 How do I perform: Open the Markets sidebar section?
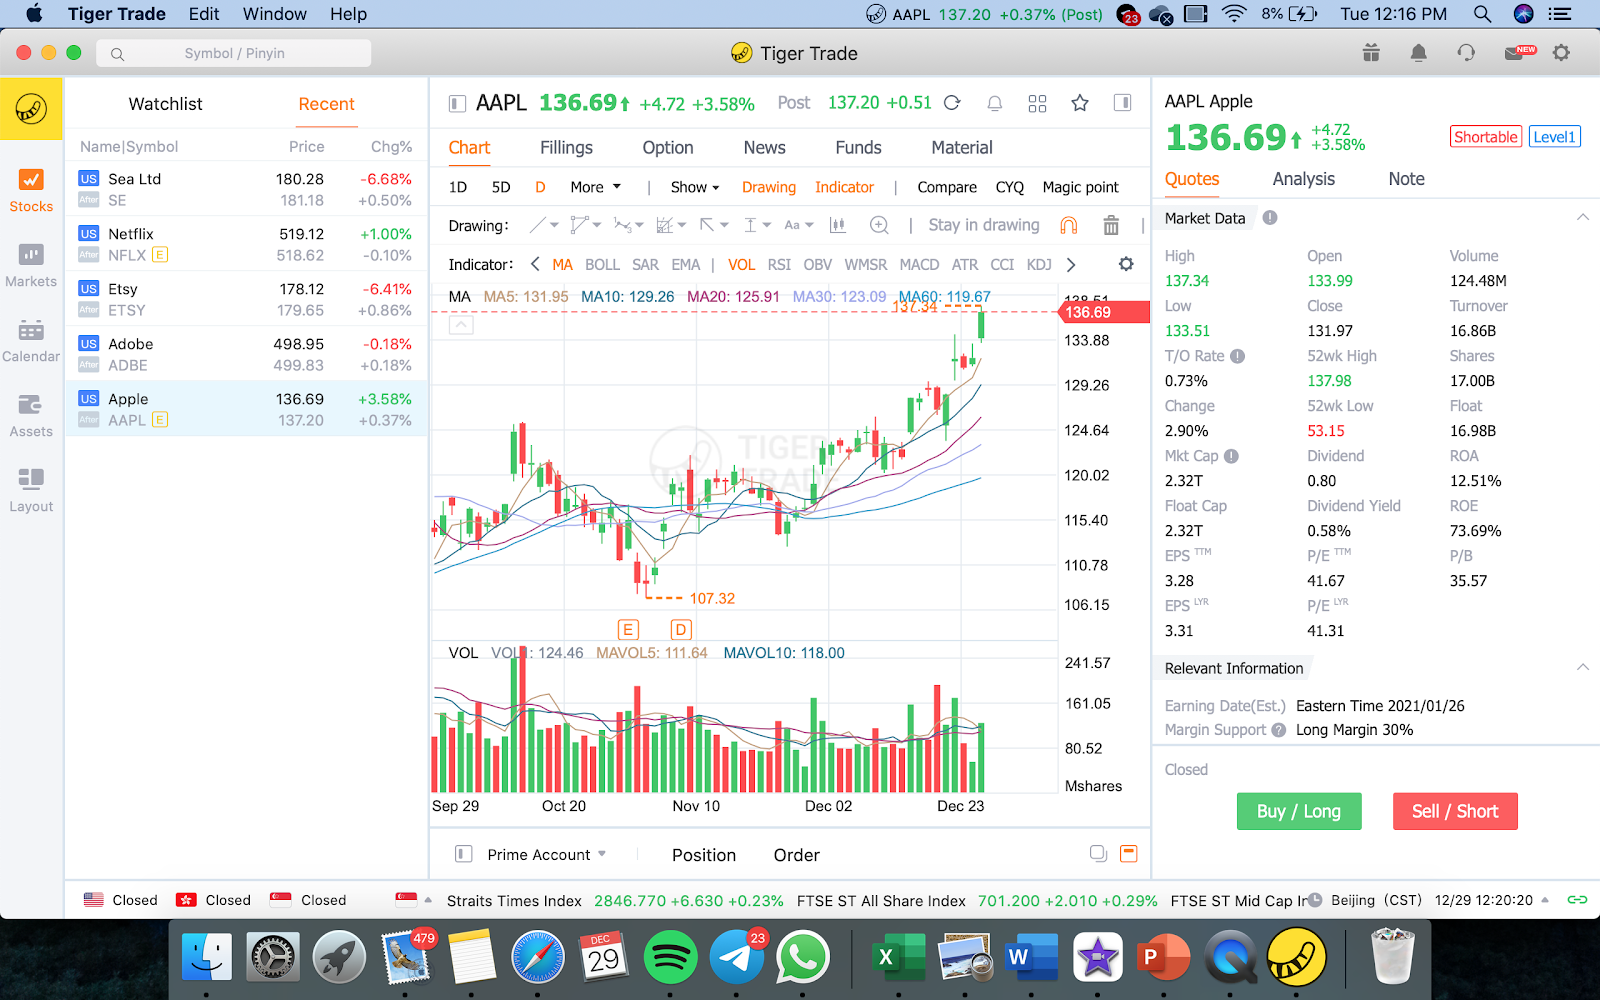tap(31, 265)
